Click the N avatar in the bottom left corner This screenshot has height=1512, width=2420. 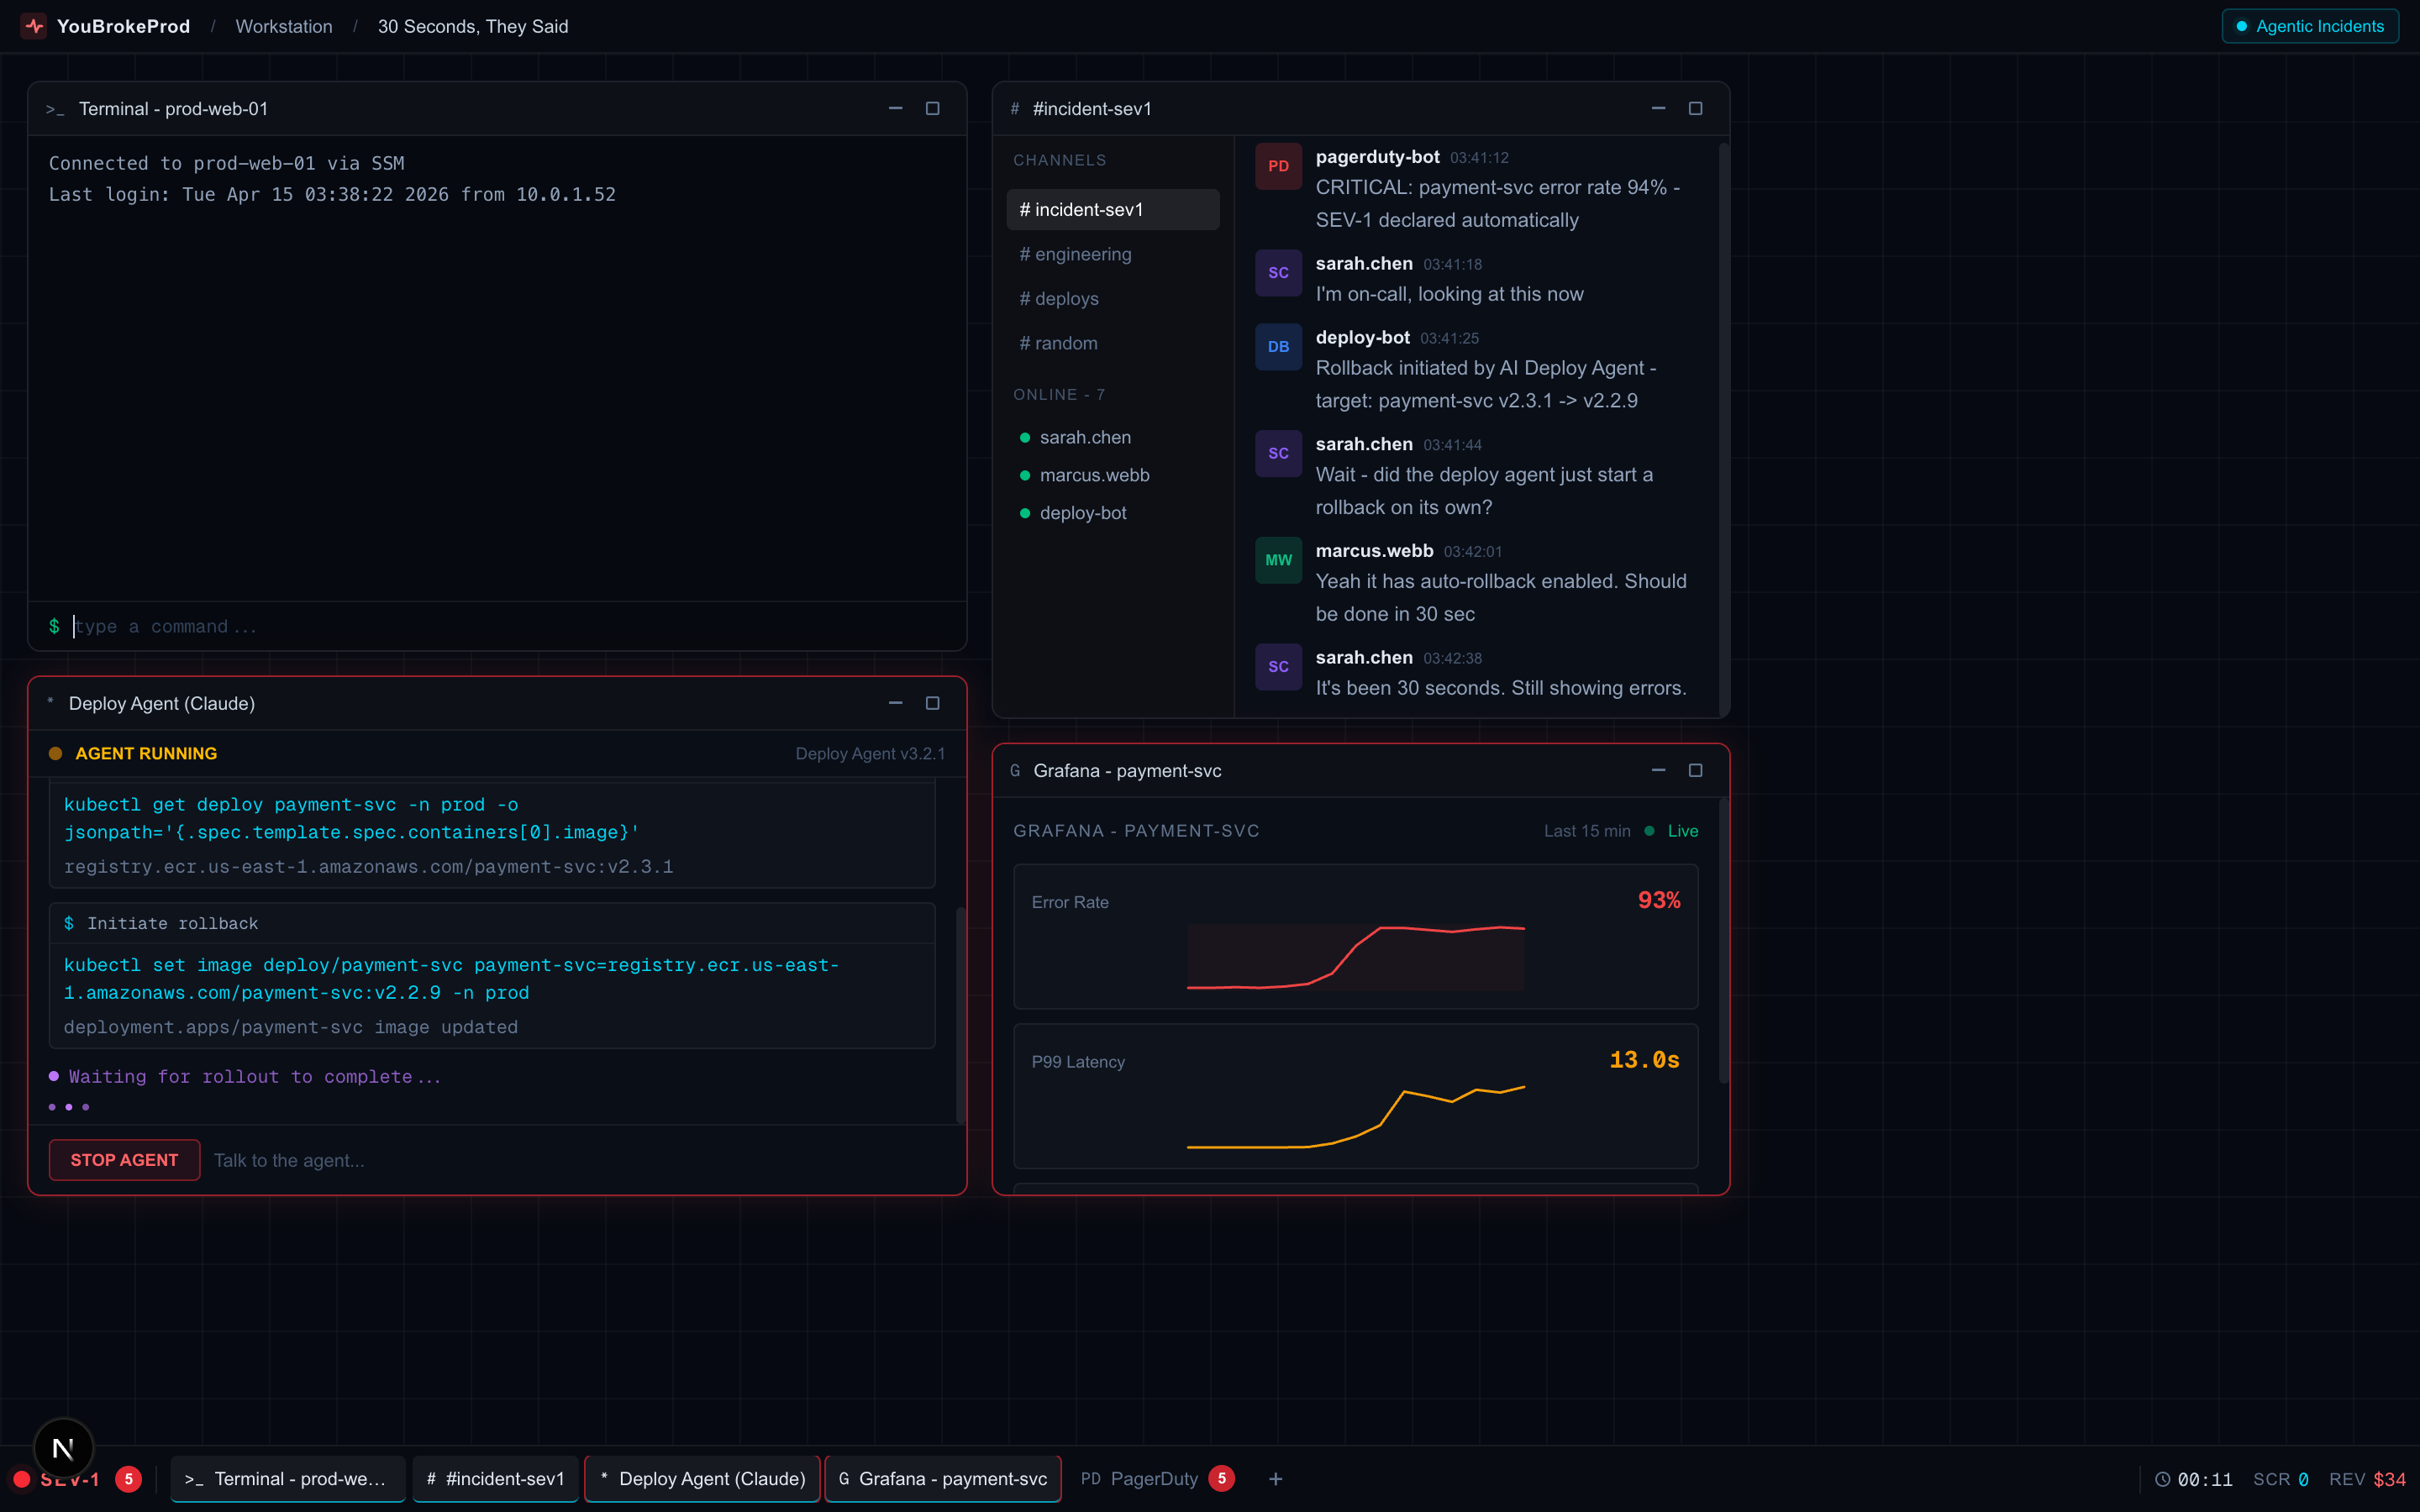click(63, 1447)
